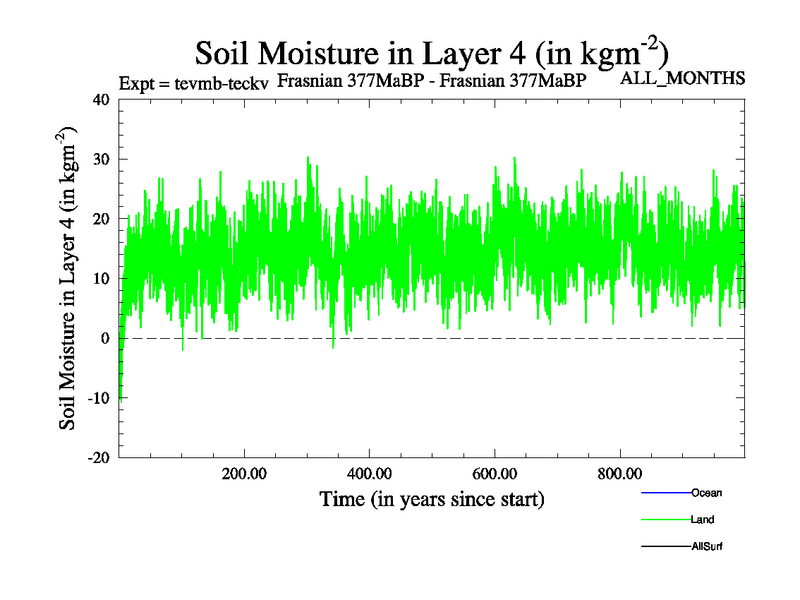
Task: Click the Frasnian 377MaBP subtitle
Action: point(431,81)
